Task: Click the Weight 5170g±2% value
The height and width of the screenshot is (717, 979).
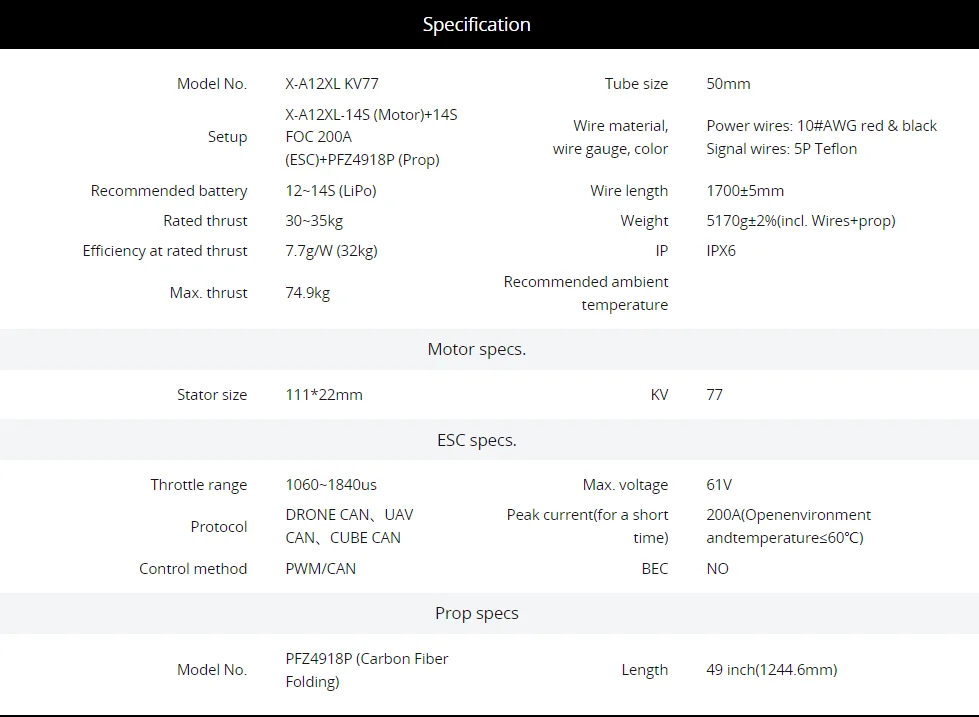Action: point(800,221)
